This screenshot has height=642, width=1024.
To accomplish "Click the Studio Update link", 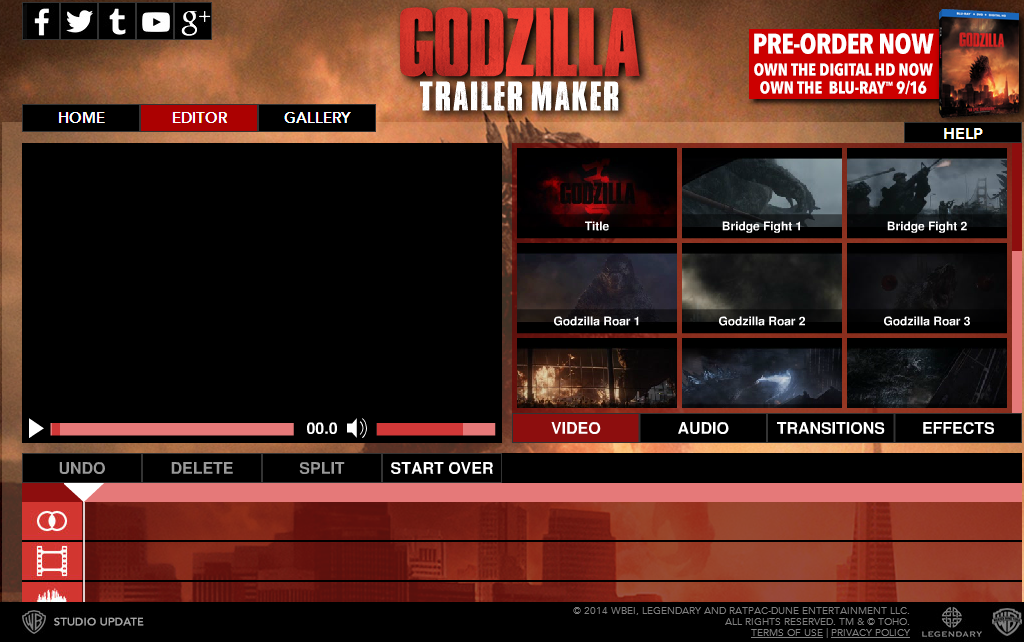I will [x=99, y=622].
